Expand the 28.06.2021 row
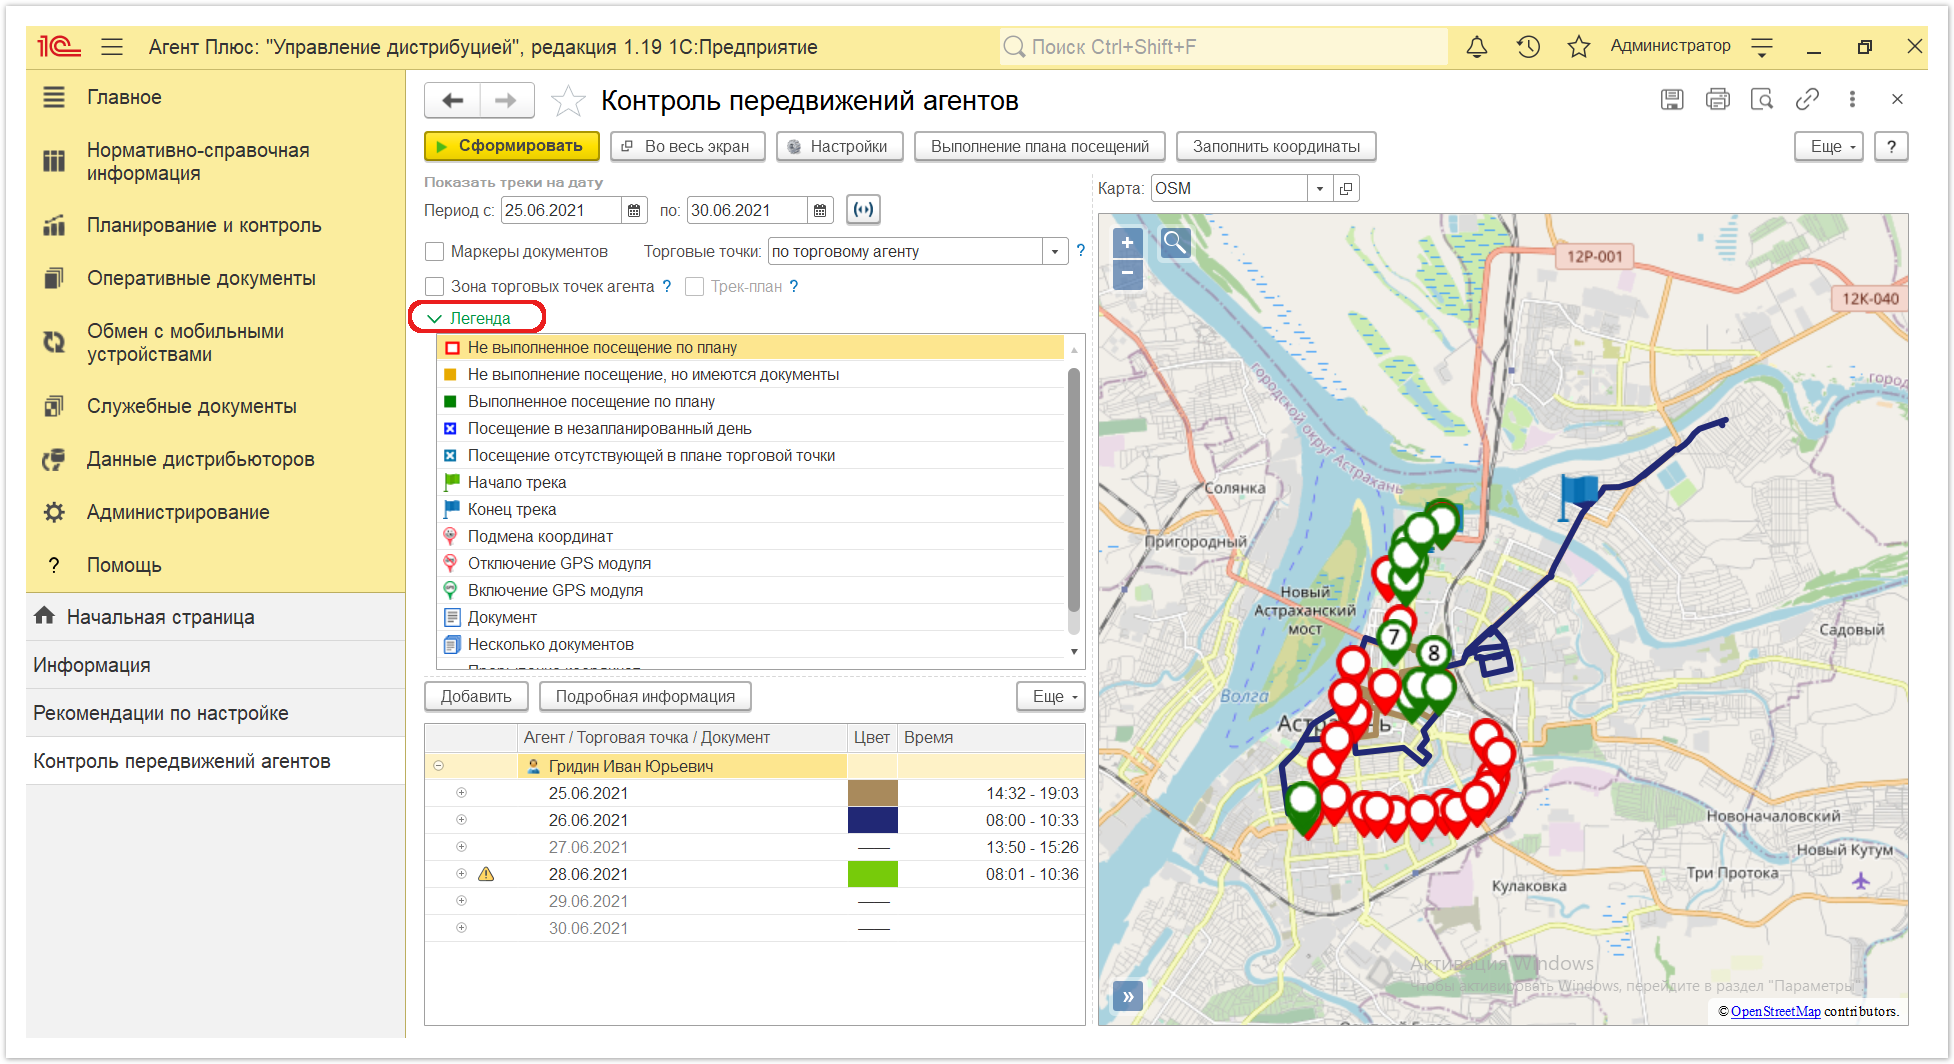Screen dimensions: 1954x1064 461,874
